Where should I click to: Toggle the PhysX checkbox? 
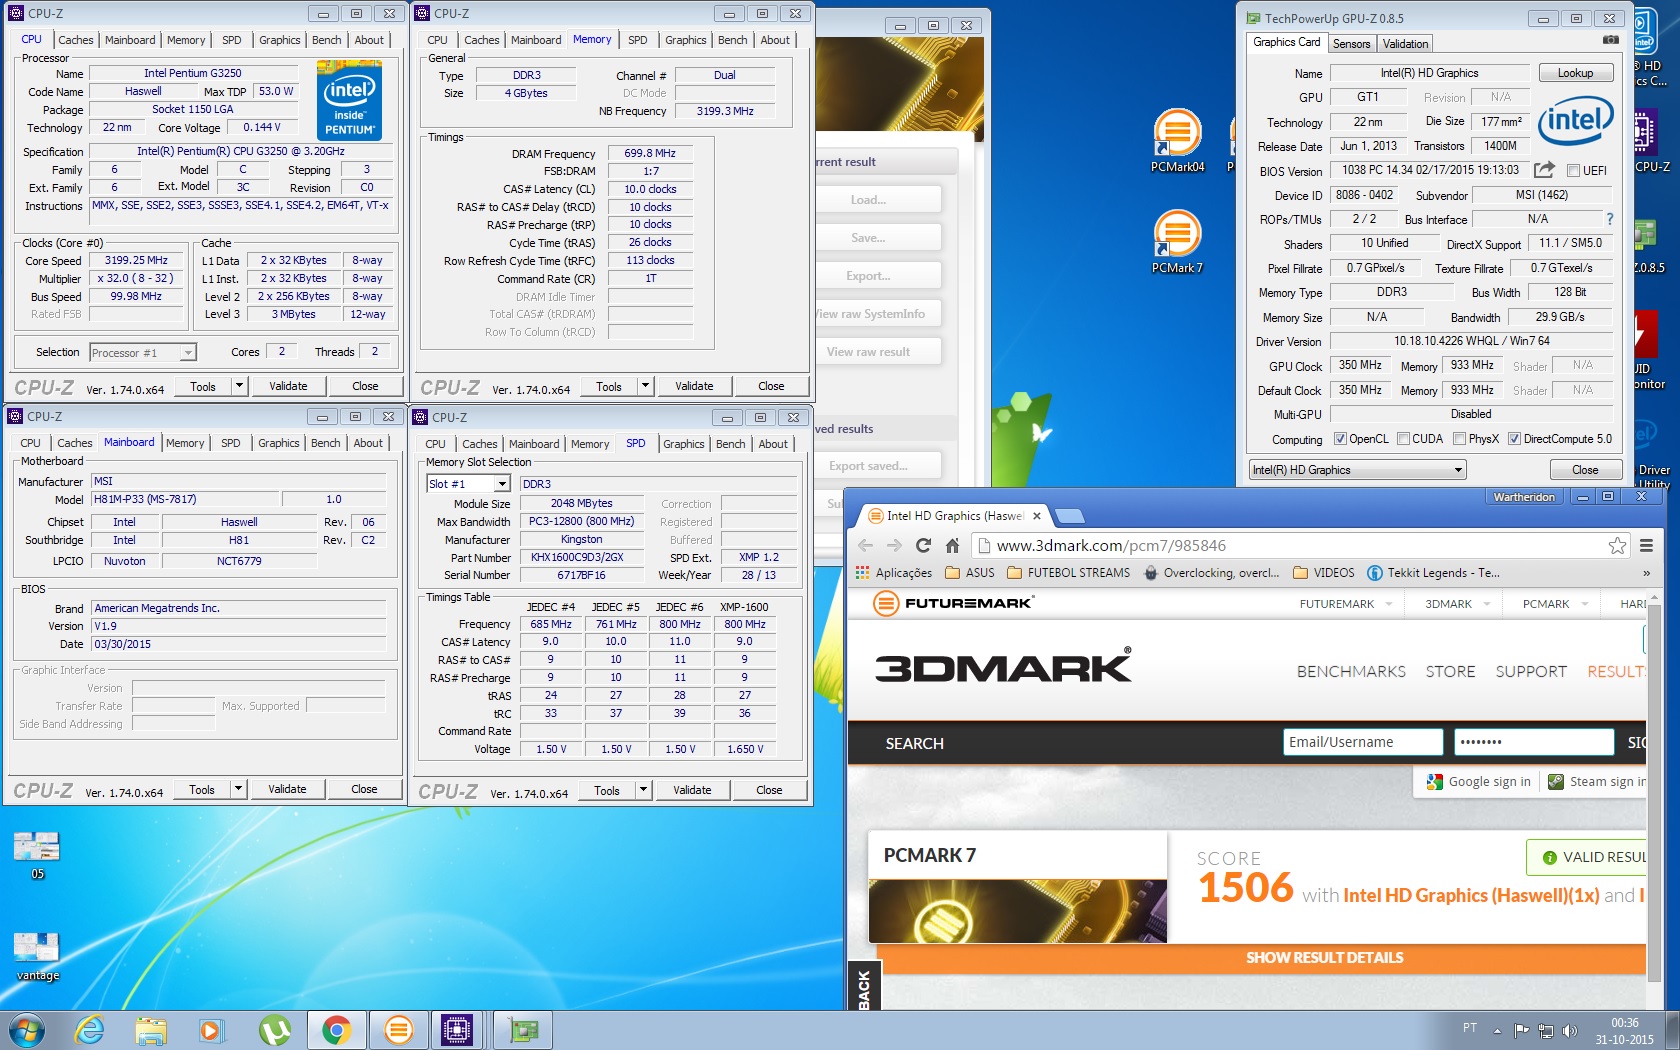1459,438
